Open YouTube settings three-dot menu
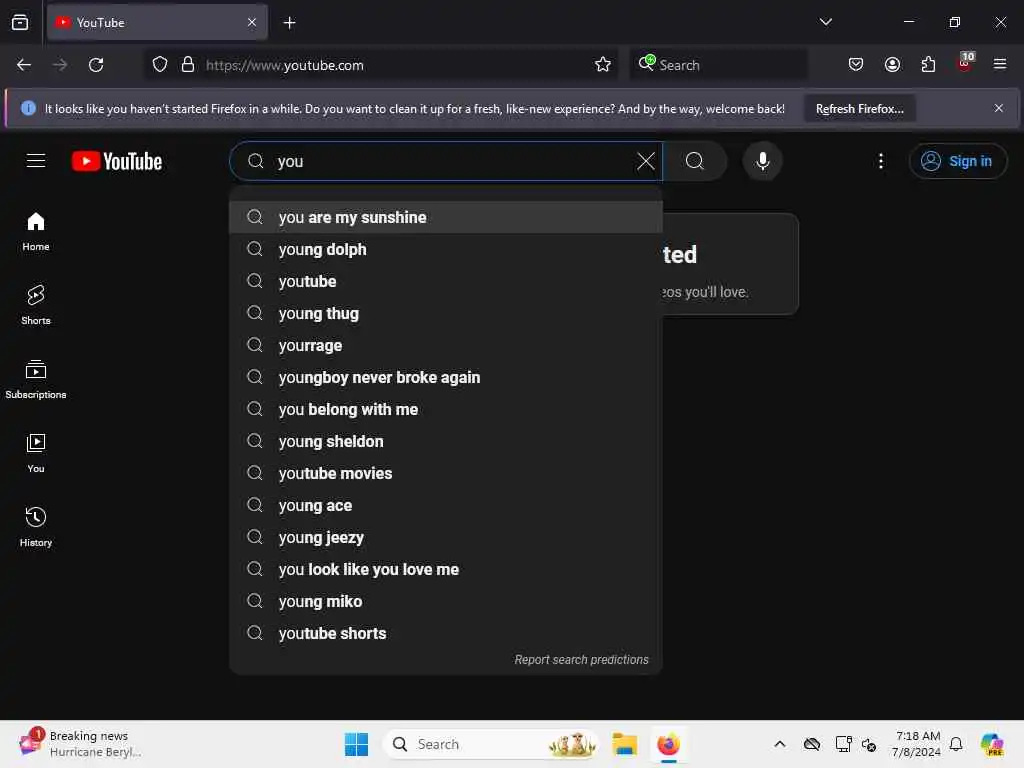The width and height of the screenshot is (1024, 768). tap(880, 161)
